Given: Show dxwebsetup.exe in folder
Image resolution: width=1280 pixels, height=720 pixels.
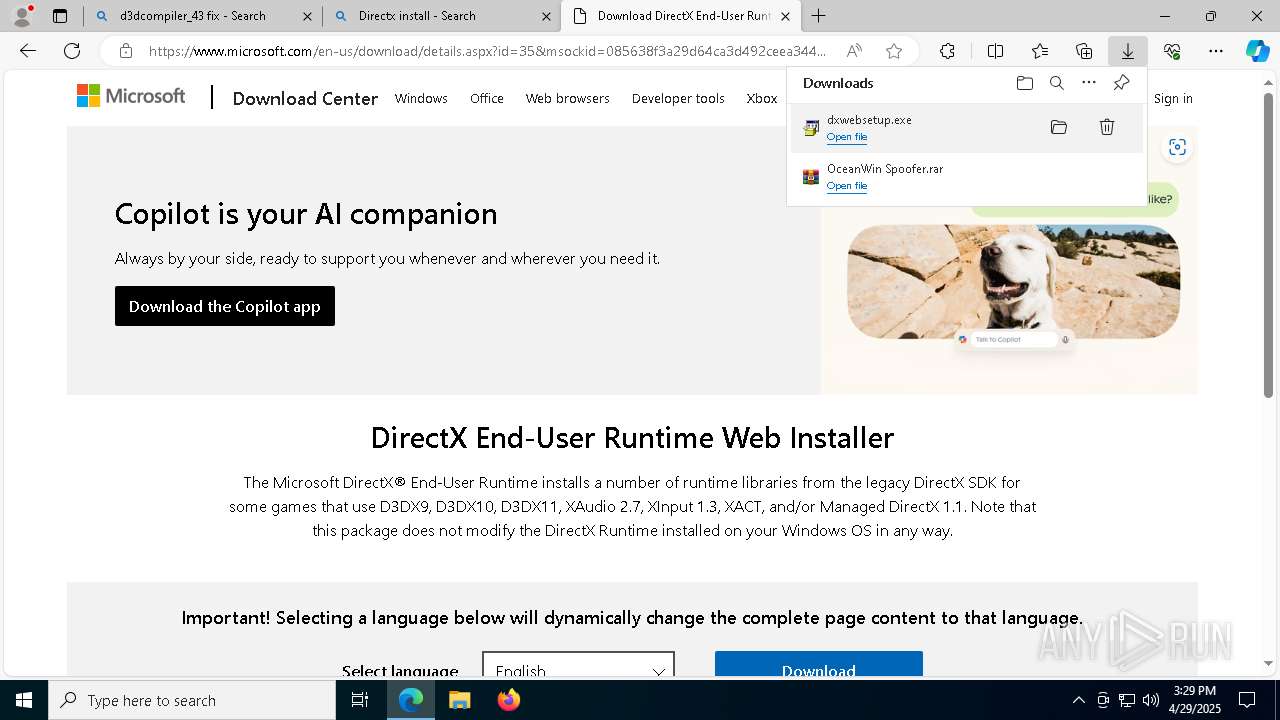Looking at the screenshot, I should pos(1059,127).
